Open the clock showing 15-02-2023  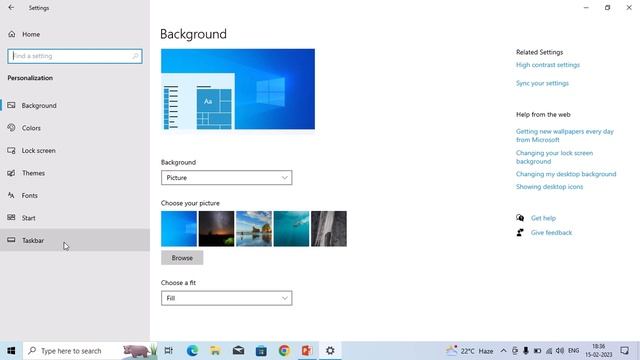599,351
